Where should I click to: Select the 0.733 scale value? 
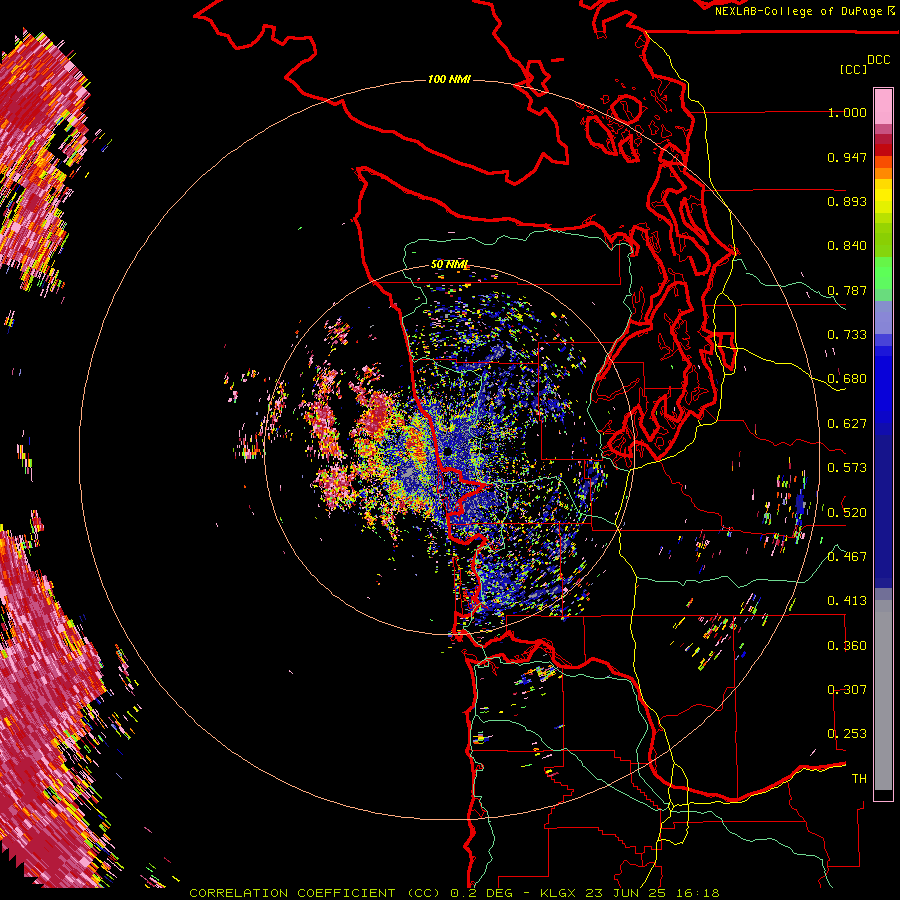point(847,335)
